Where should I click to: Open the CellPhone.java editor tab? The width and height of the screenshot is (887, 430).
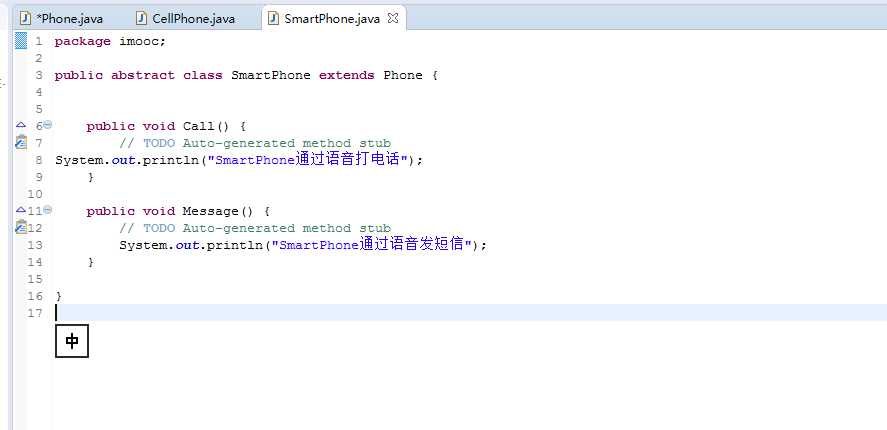point(193,19)
